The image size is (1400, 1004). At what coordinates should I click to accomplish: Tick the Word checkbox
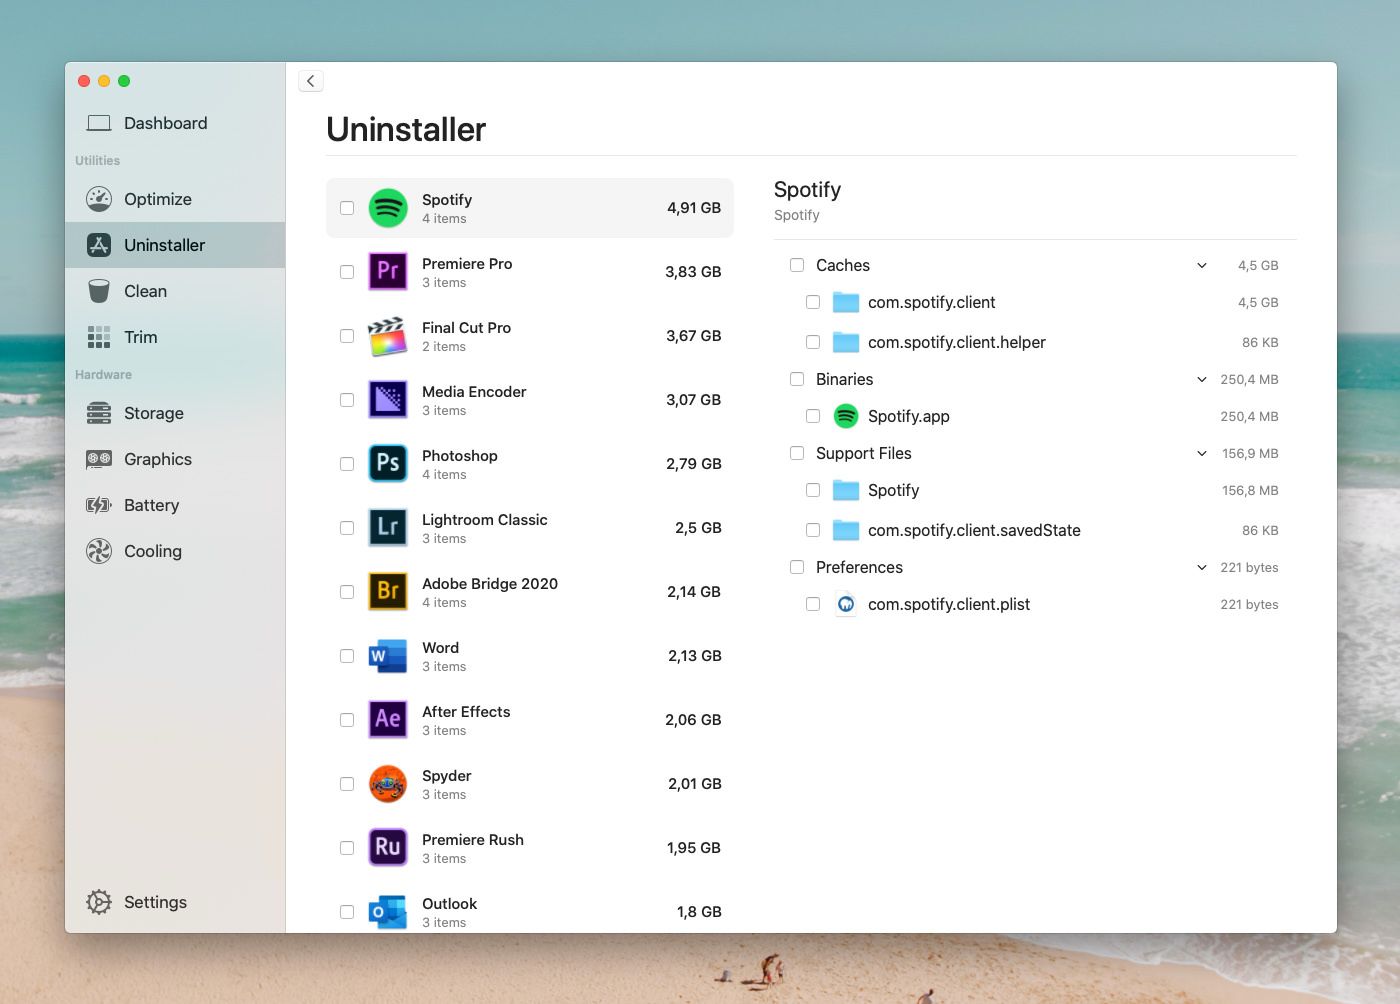[347, 656]
